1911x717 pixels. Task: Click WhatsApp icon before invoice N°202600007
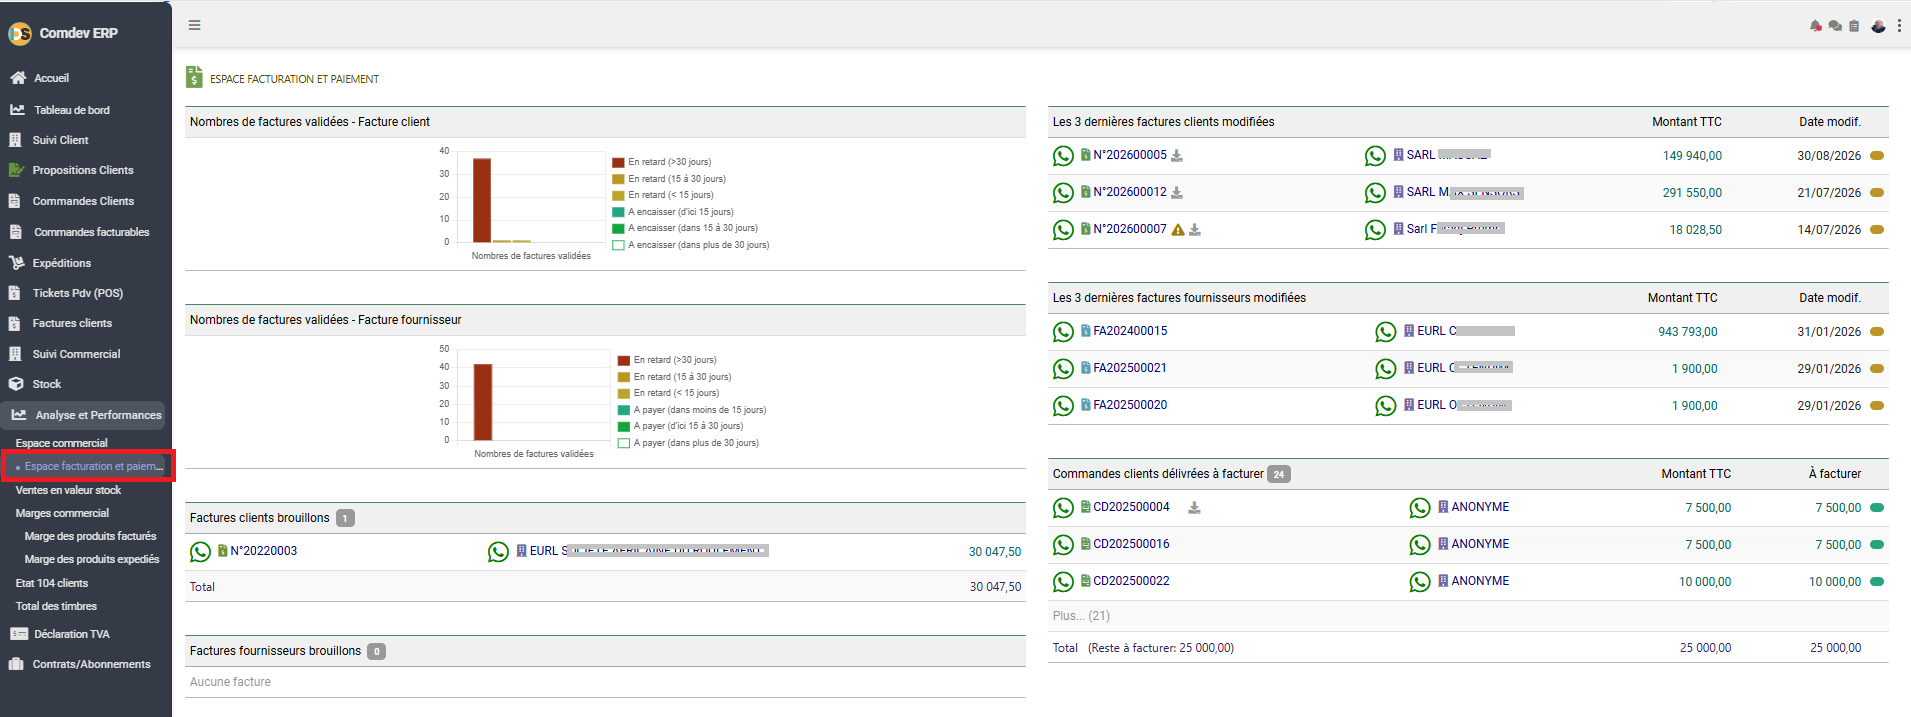point(1063,230)
